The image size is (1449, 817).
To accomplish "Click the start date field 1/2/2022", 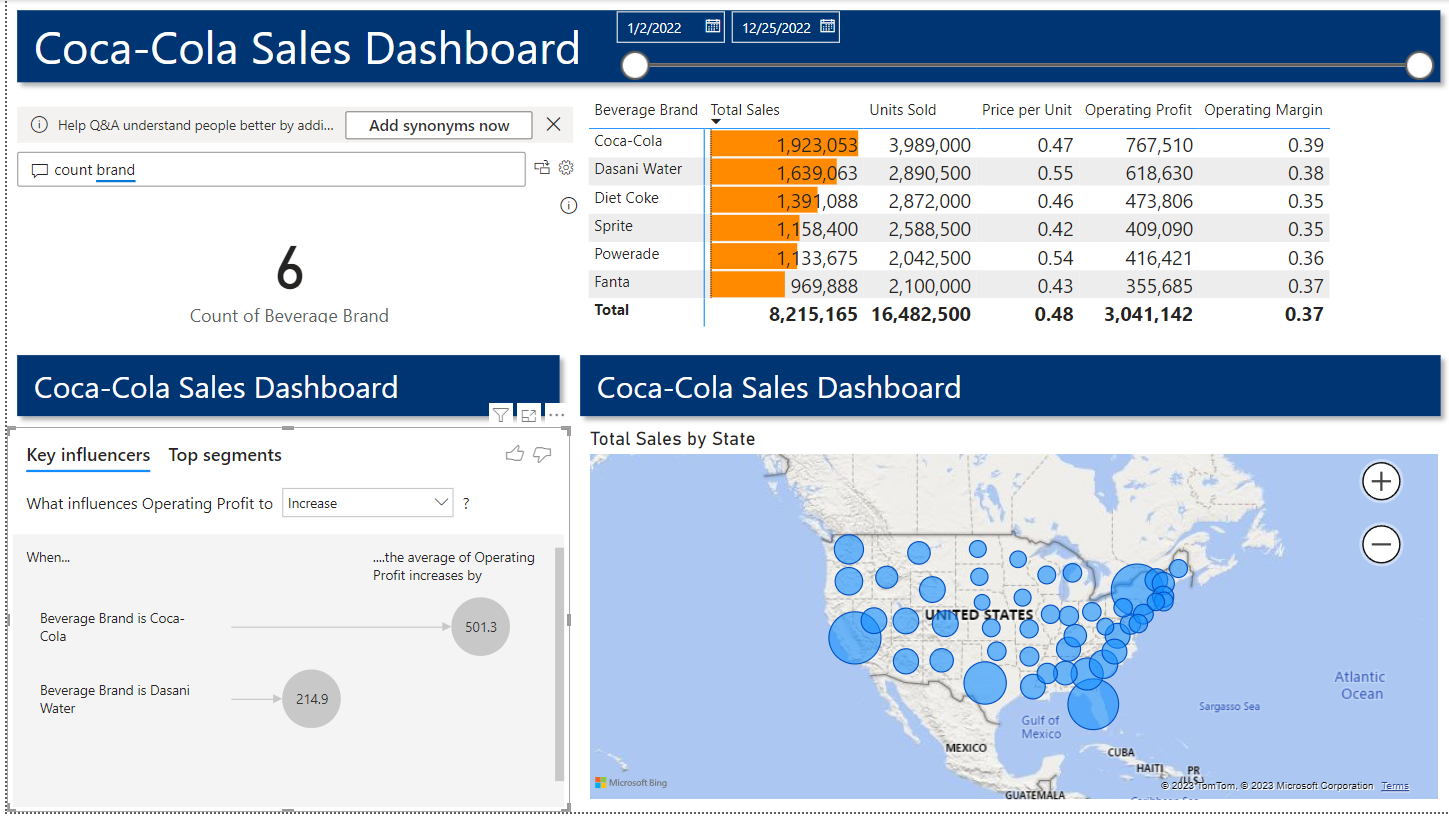I will (671, 27).
